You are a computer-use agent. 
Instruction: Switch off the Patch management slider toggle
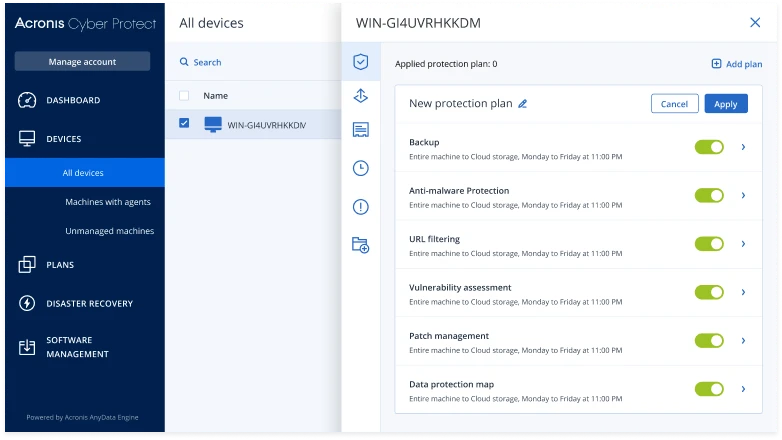click(x=709, y=341)
